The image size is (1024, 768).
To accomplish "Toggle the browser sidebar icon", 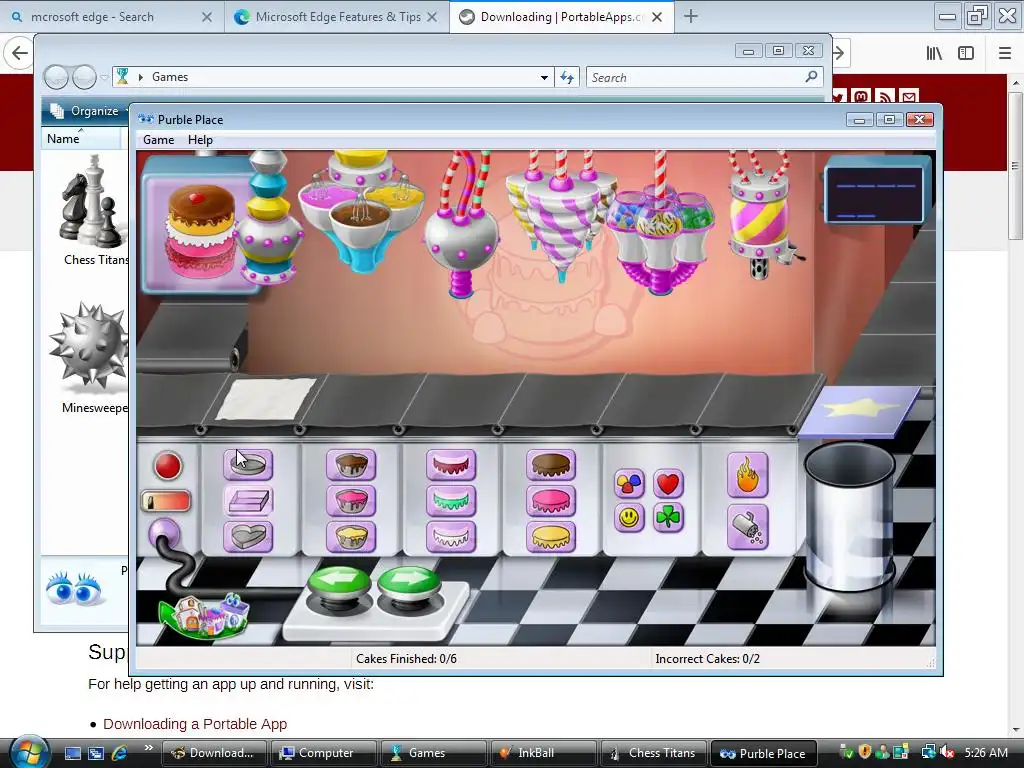I will point(966,54).
